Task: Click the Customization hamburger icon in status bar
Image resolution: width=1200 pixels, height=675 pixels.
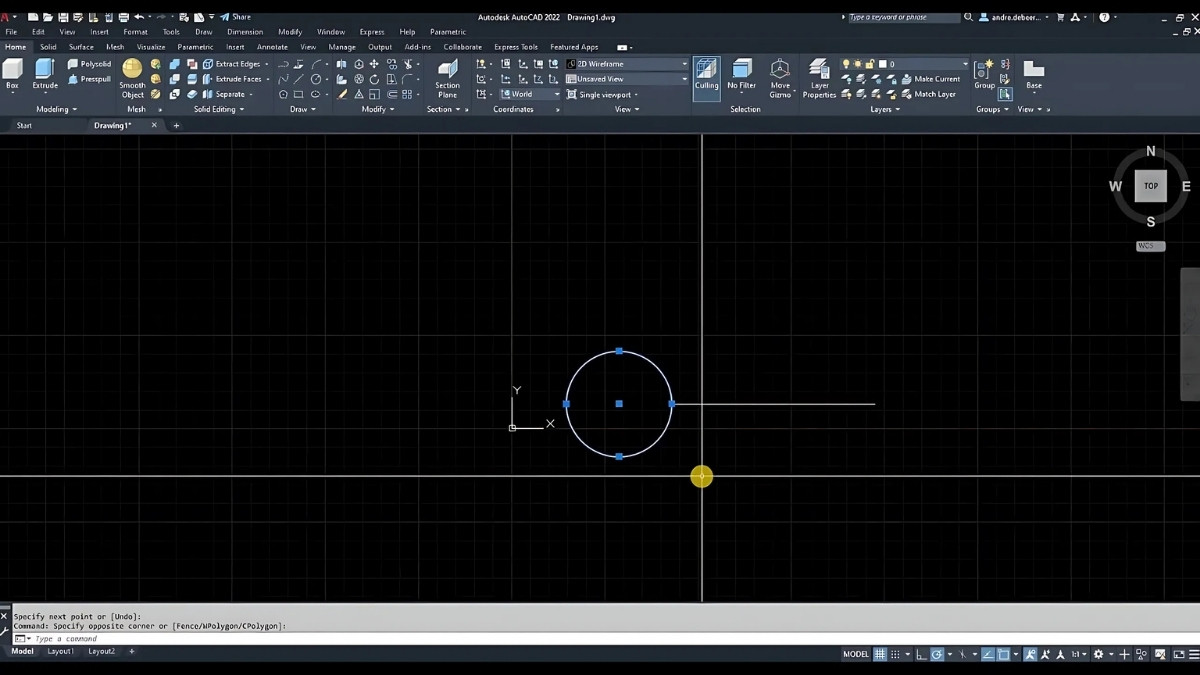Action: [x=1194, y=654]
